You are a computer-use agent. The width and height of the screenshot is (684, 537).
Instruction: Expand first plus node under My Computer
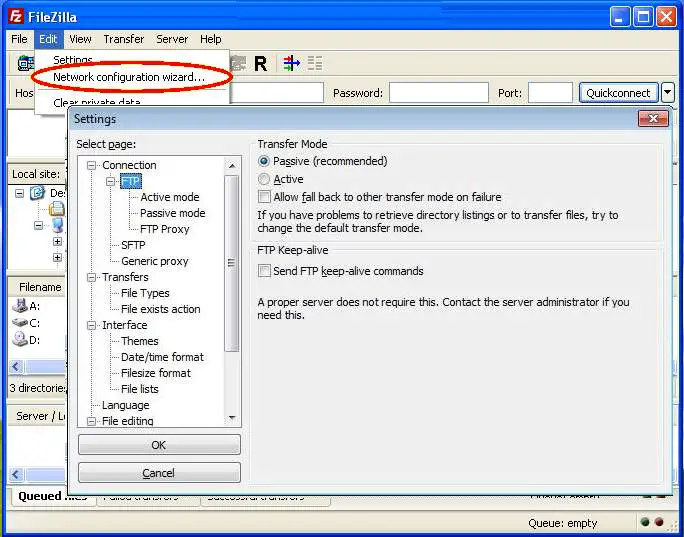click(x=57, y=241)
